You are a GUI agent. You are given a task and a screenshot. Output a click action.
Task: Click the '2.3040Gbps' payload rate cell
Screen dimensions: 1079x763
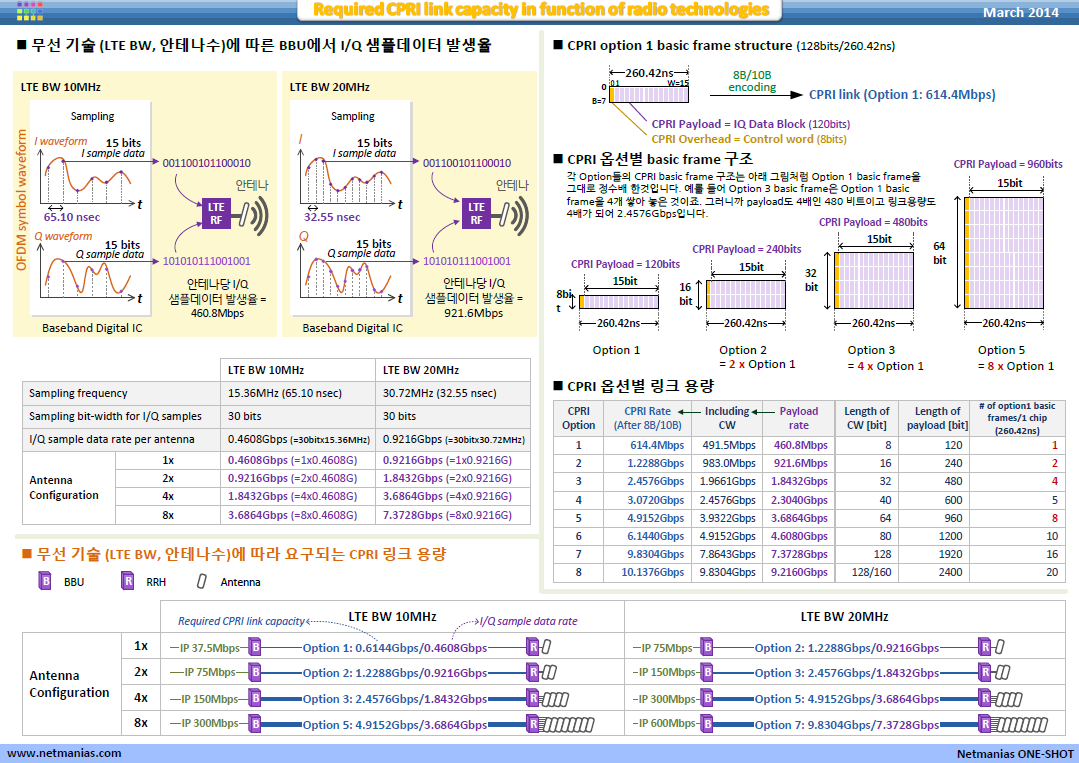pyautogui.click(x=799, y=500)
